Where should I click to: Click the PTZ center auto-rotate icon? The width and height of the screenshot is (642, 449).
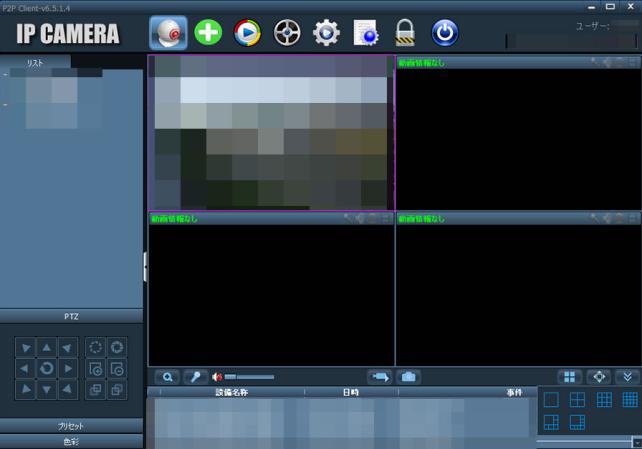[x=47, y=368]
